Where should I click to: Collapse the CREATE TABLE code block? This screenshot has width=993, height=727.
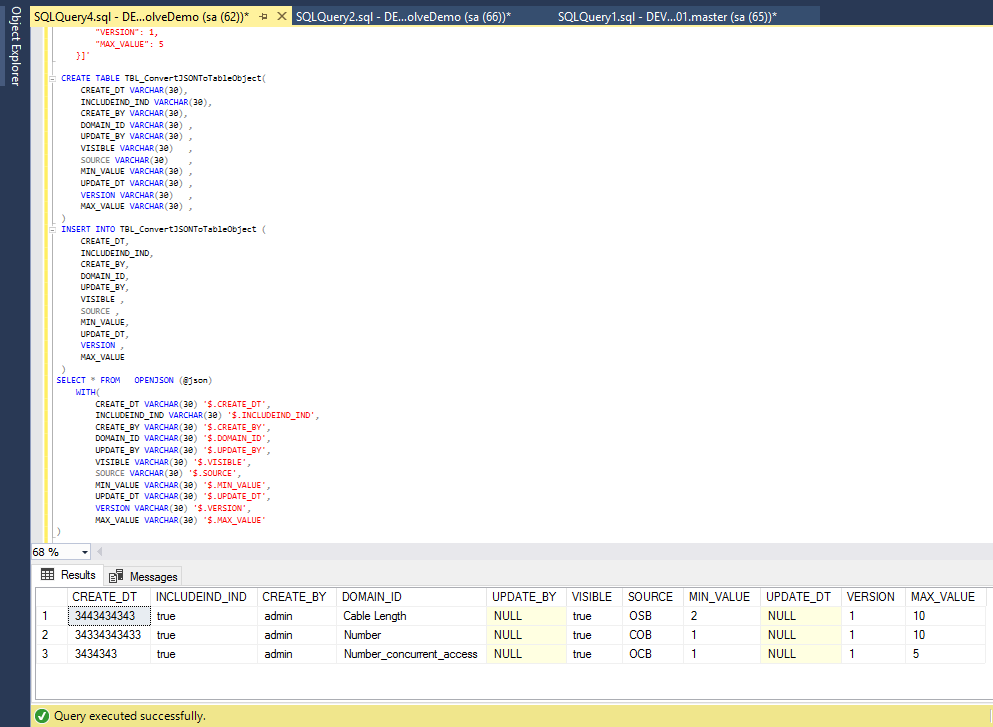pyautogui.click(x=52, y=79)
